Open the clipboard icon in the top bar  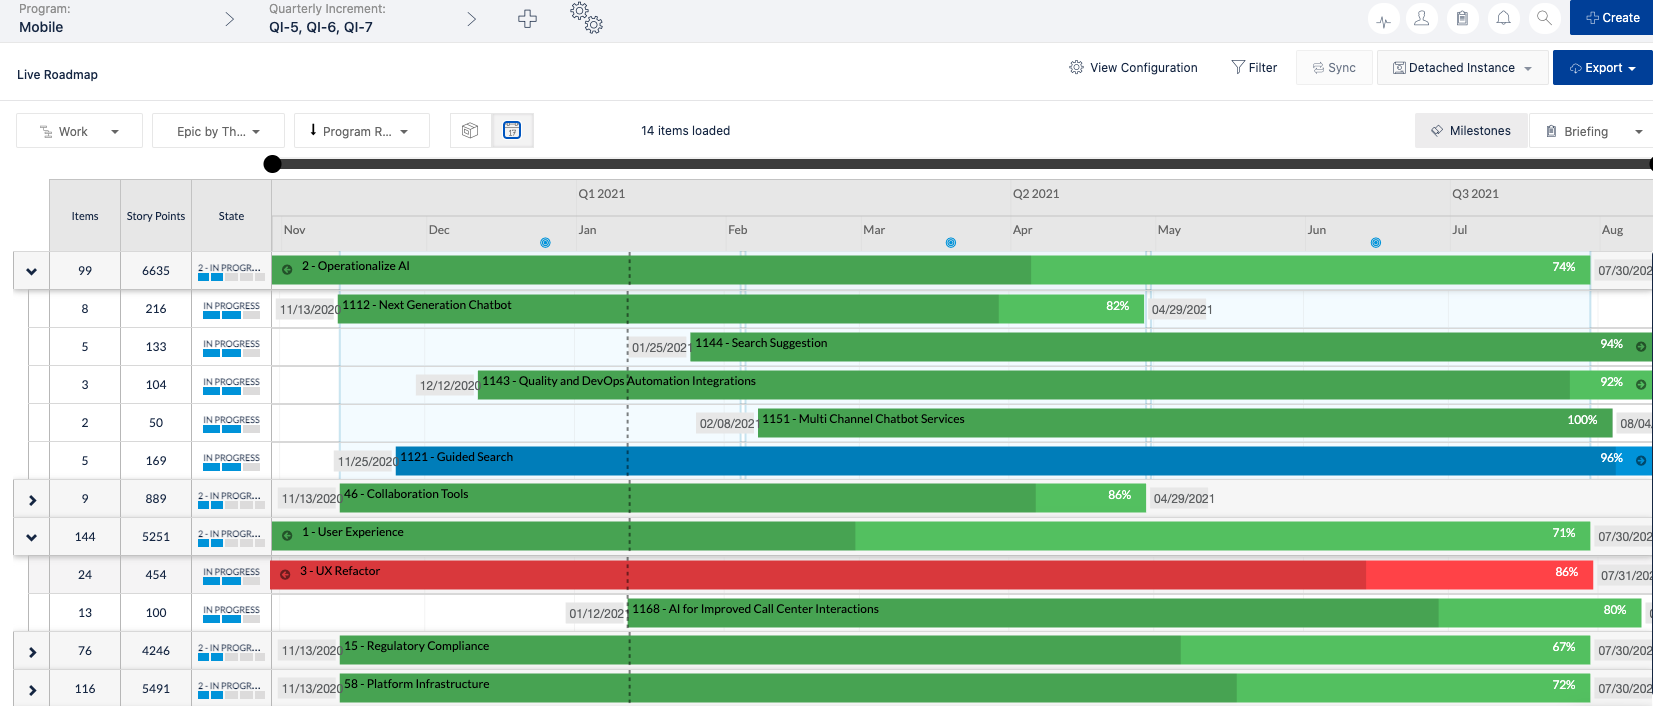pyautogui.click(x=1462, y=18)
